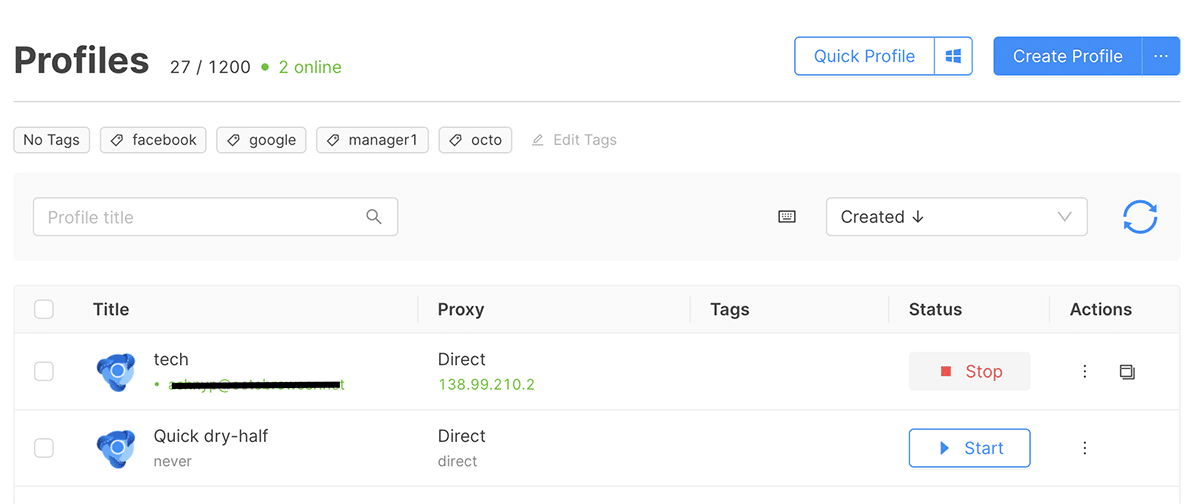1200x504 pixels.
Task: Open three-dot actions menu for Quick dry-half
Action: [x=1085, y=448]
